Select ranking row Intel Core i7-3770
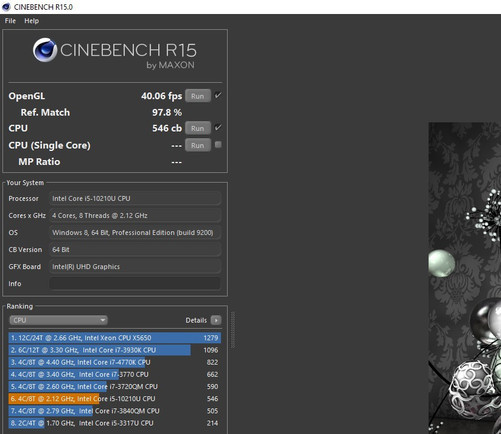Image resolution: width=501 pixels, height=434 pixels. (x=115, y=374)
